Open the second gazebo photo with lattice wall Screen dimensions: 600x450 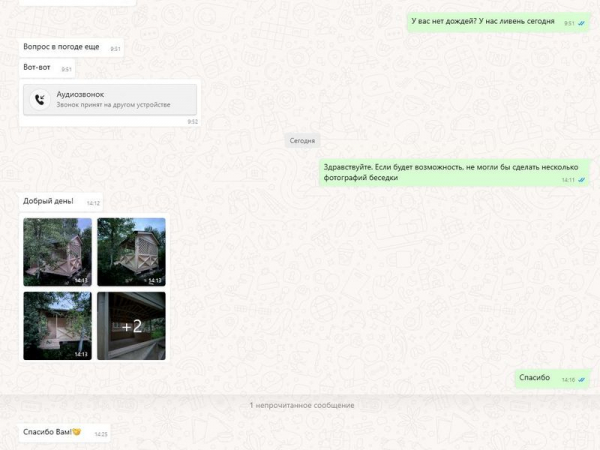pyautogui.click(x=131, y=252)
